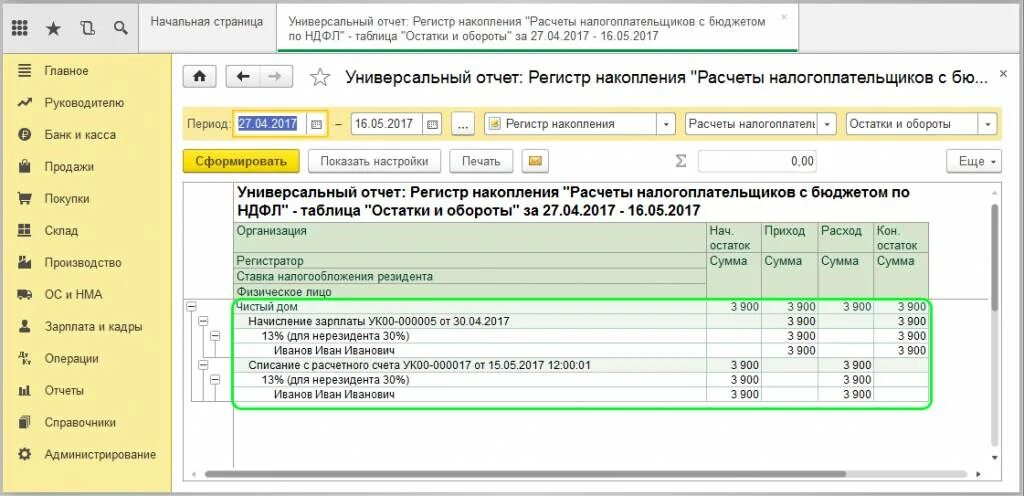Open the Еще dropdown menu
1024x496 pixels.
click(x=974, y=161)
